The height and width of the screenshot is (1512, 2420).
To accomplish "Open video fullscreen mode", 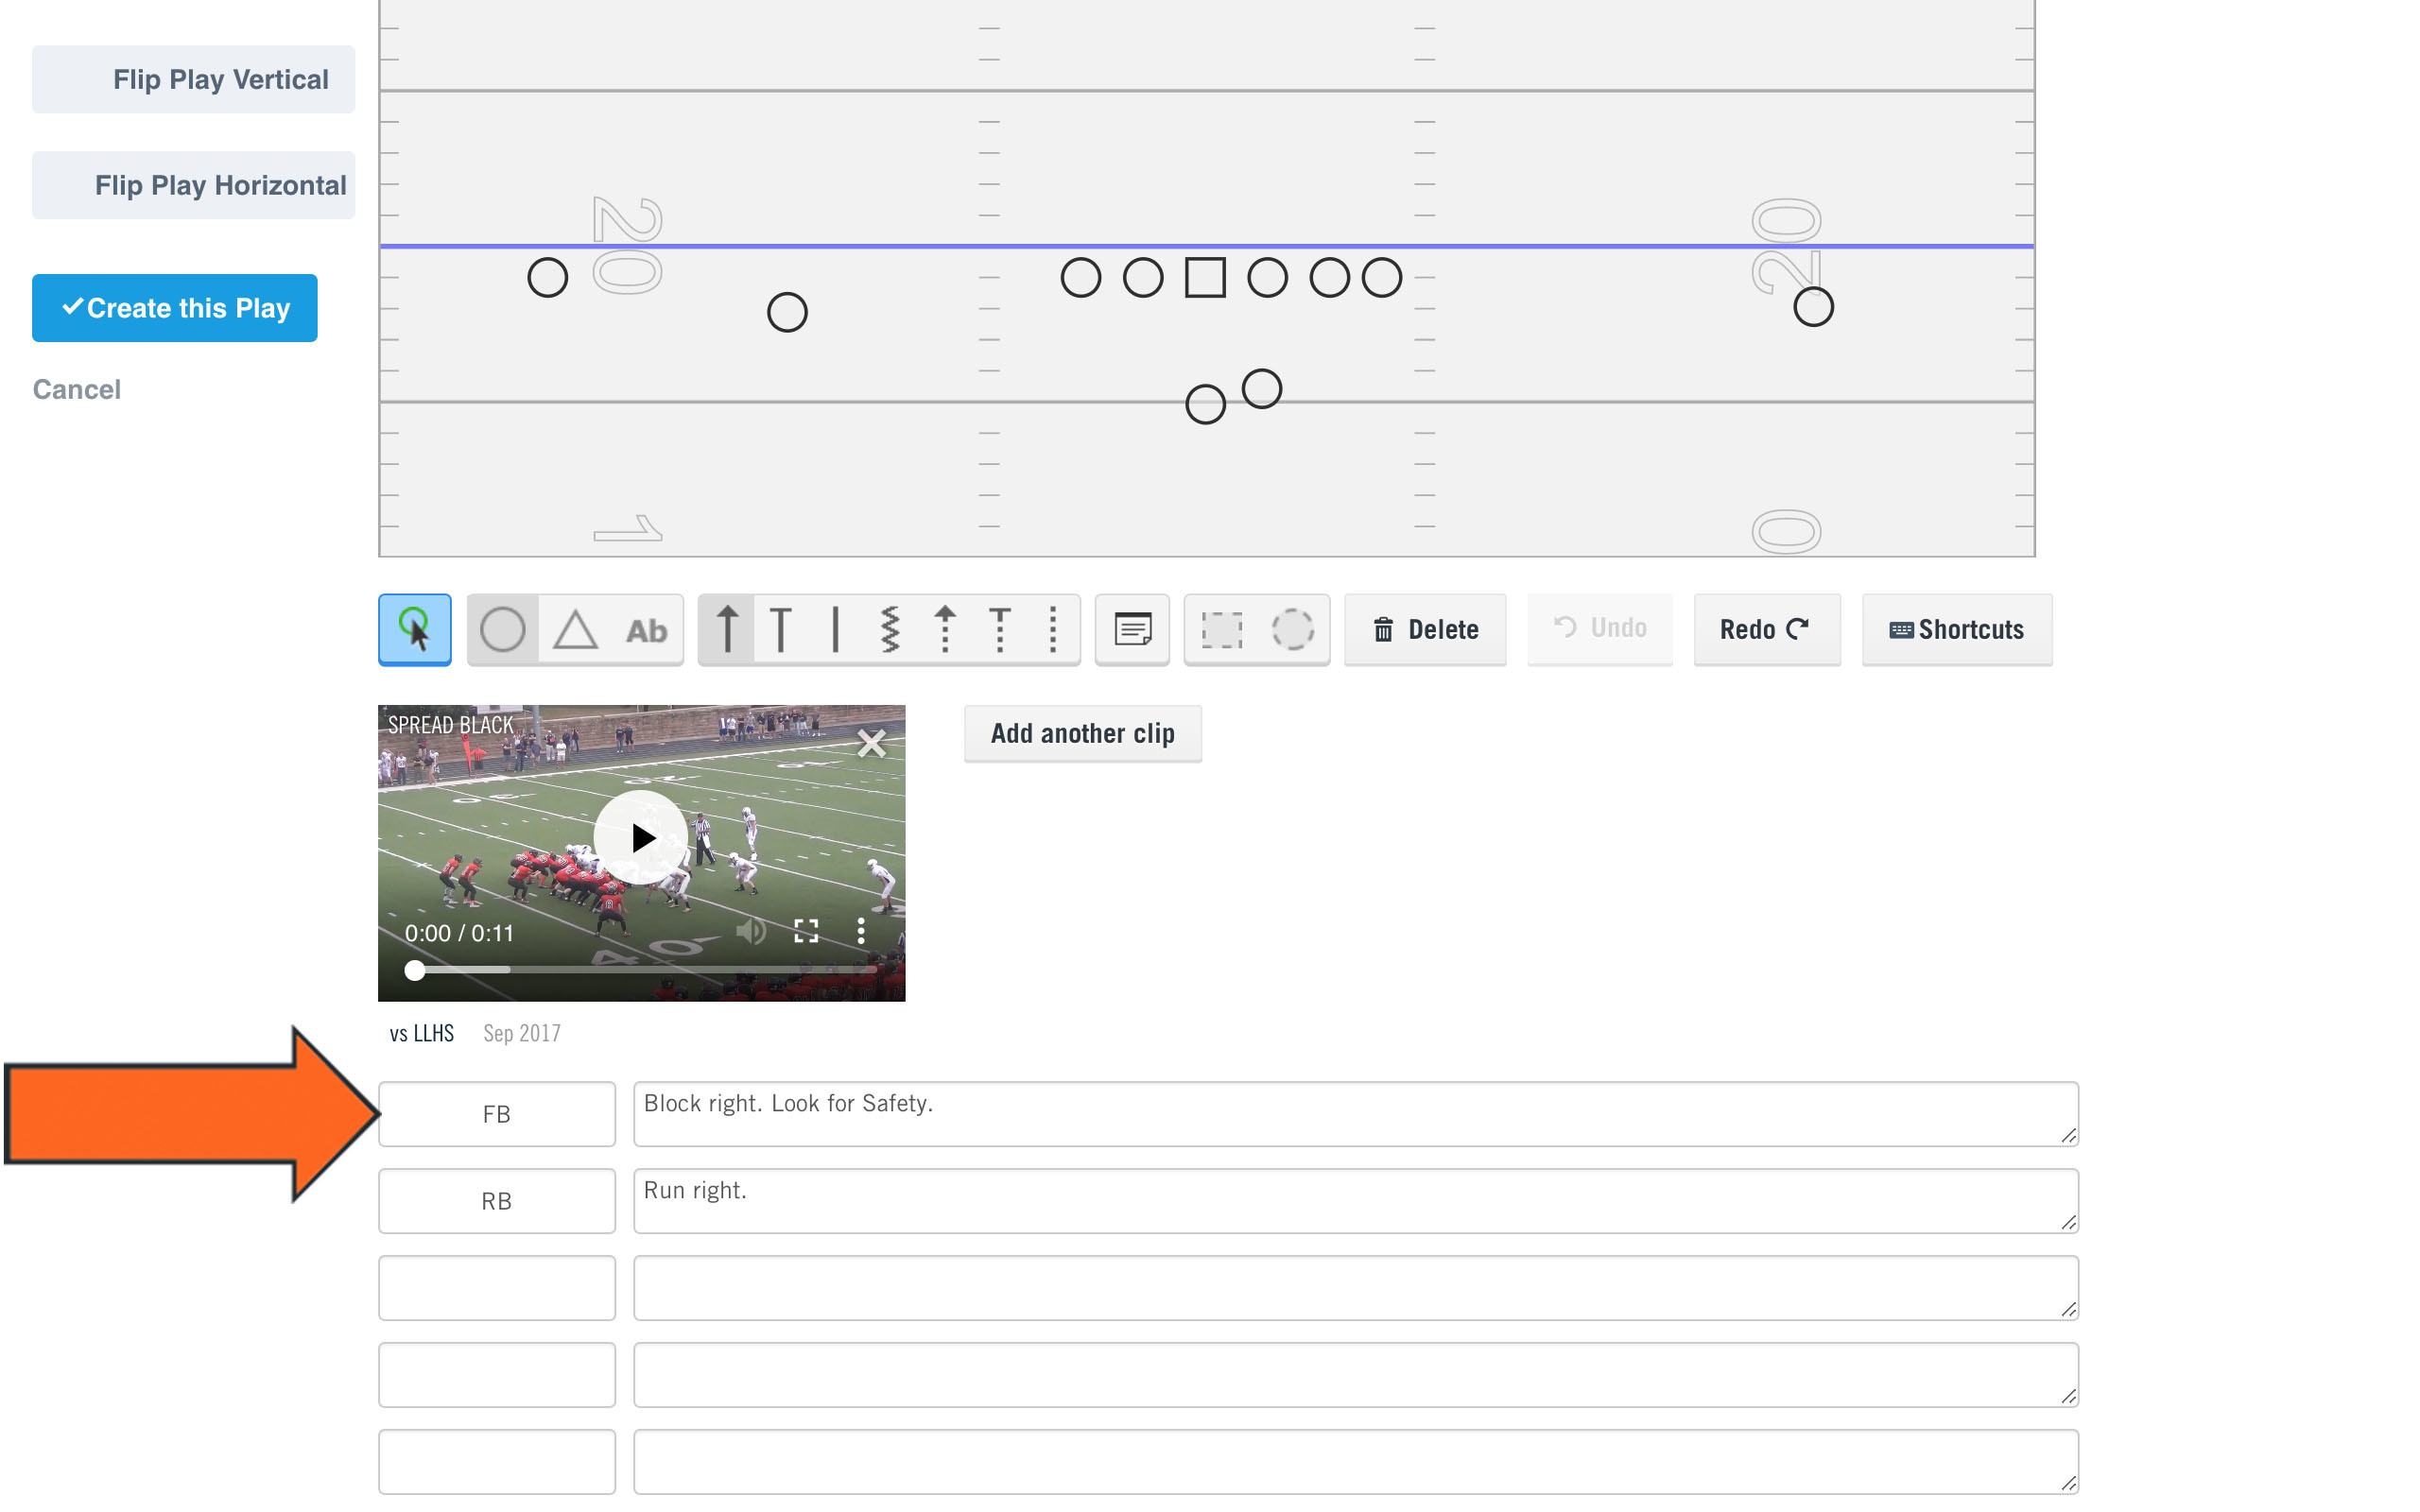I will [x=806, y=932].
